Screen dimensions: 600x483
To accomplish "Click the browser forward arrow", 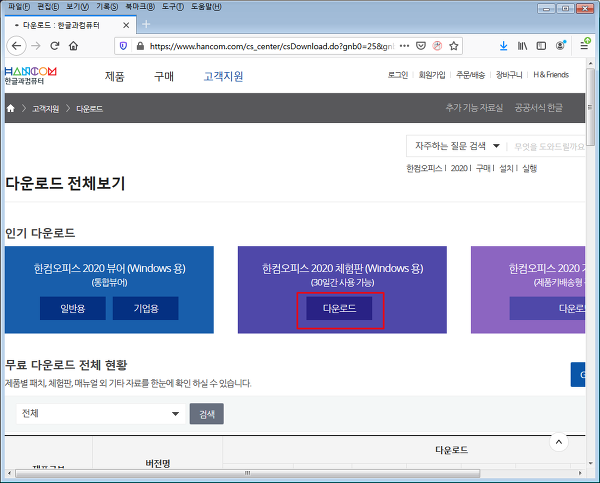I will pos(36,46).
